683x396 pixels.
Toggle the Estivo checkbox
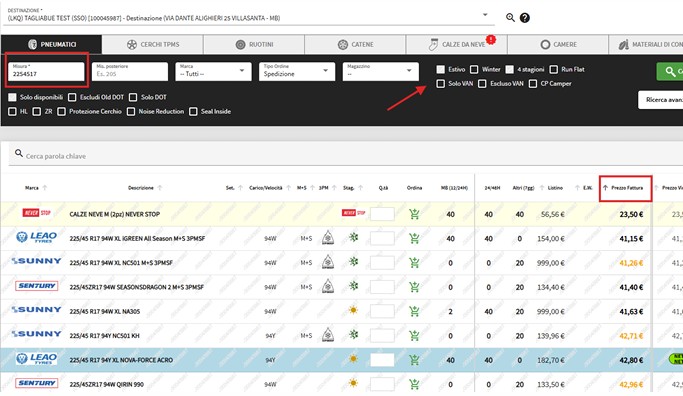tap(441, 69)
